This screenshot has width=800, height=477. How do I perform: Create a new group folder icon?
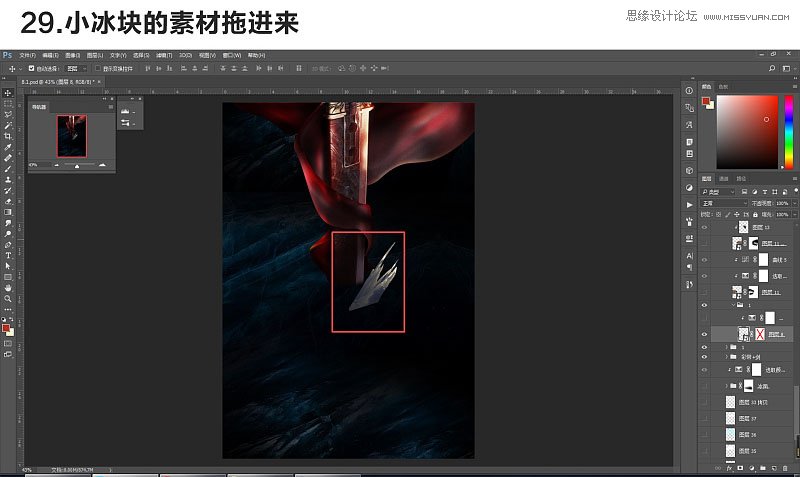[763, 468]
